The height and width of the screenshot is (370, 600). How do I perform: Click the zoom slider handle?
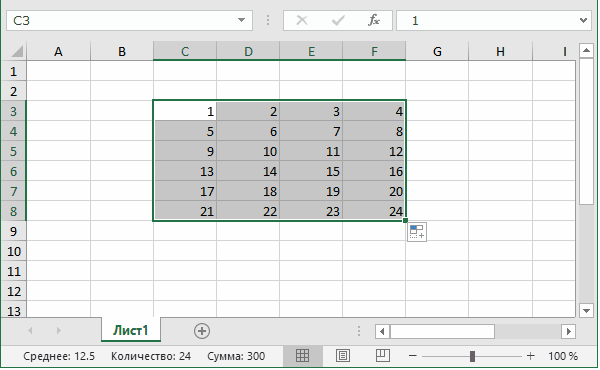tap(472, 356)
